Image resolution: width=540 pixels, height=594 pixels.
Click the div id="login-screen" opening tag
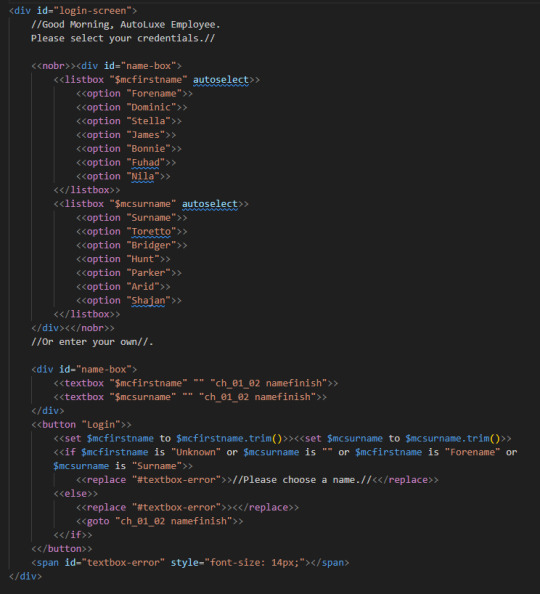tap(73, 11)
